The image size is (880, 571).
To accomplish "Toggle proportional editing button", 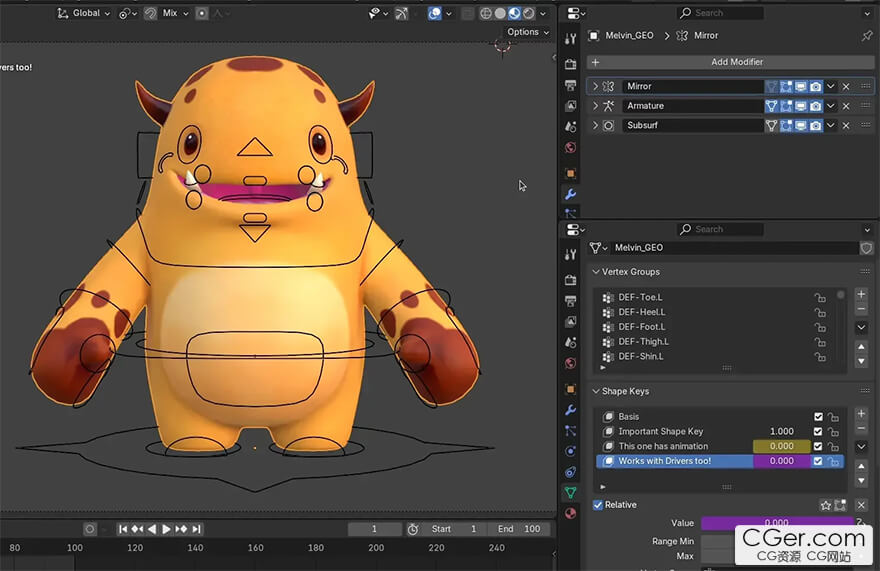I will (202, 13).
